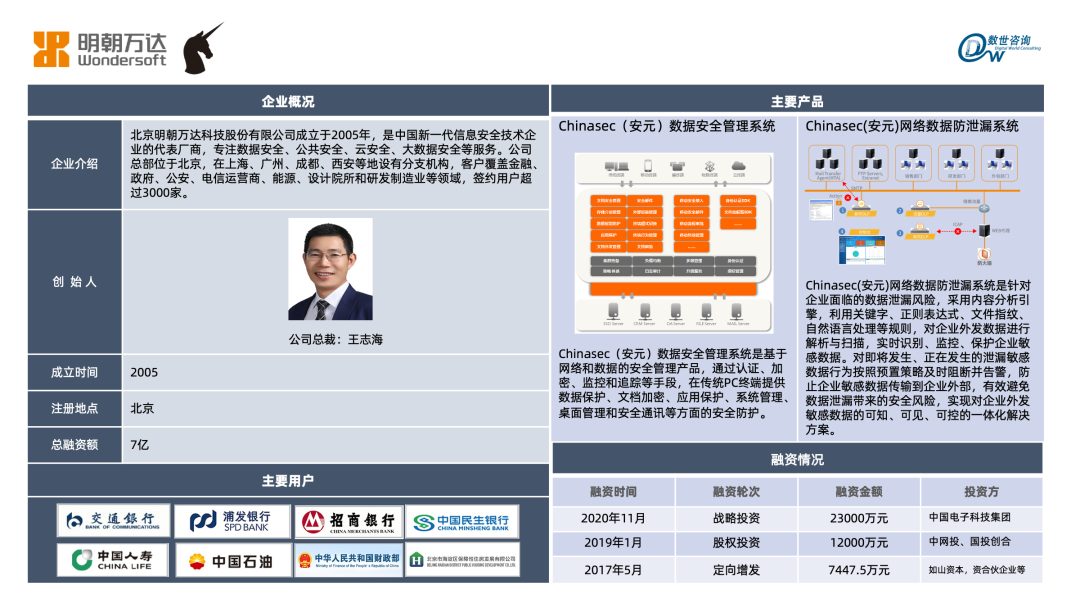Select the 招商银行 logo
Image resolution: width=1080 pixels, height=608 pixels.
pos(349,521)
